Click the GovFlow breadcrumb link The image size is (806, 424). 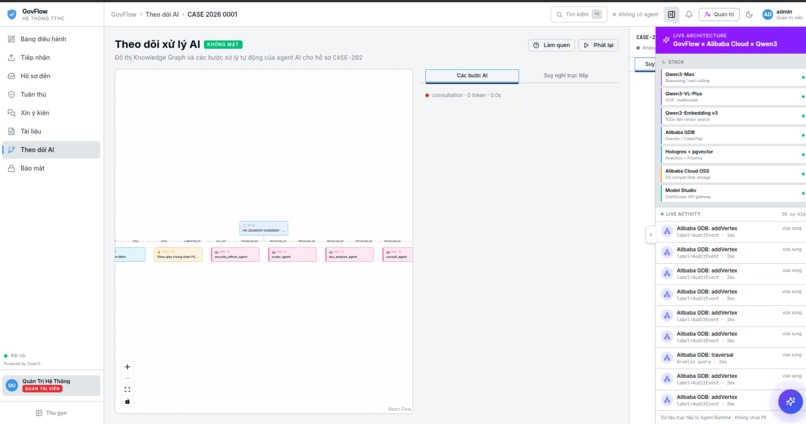tap(124, 14)
